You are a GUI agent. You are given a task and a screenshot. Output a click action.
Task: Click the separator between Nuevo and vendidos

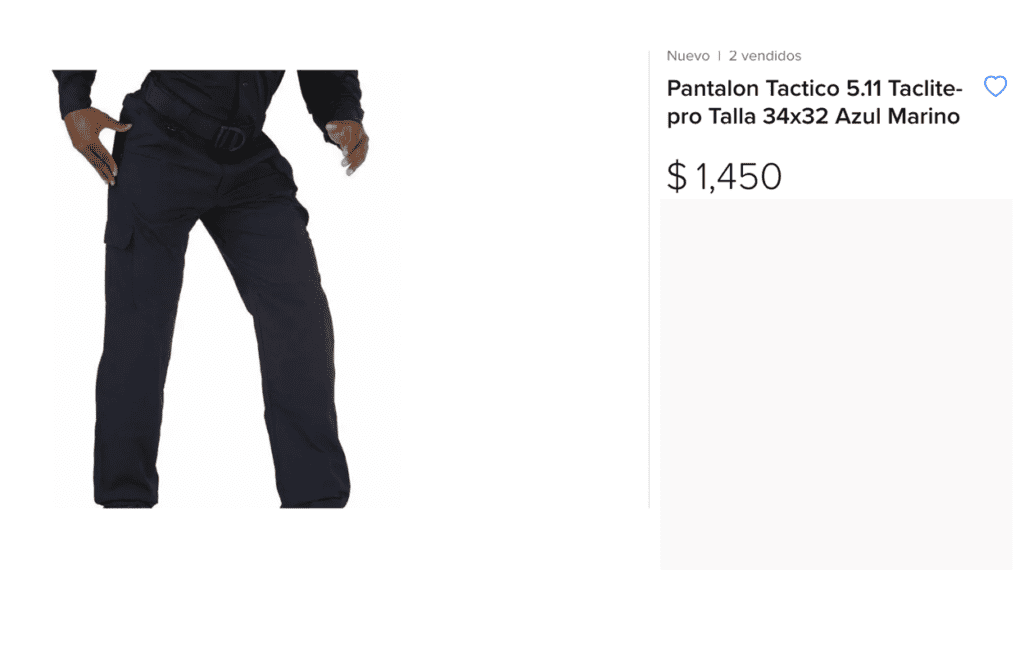tap(719, 56)
